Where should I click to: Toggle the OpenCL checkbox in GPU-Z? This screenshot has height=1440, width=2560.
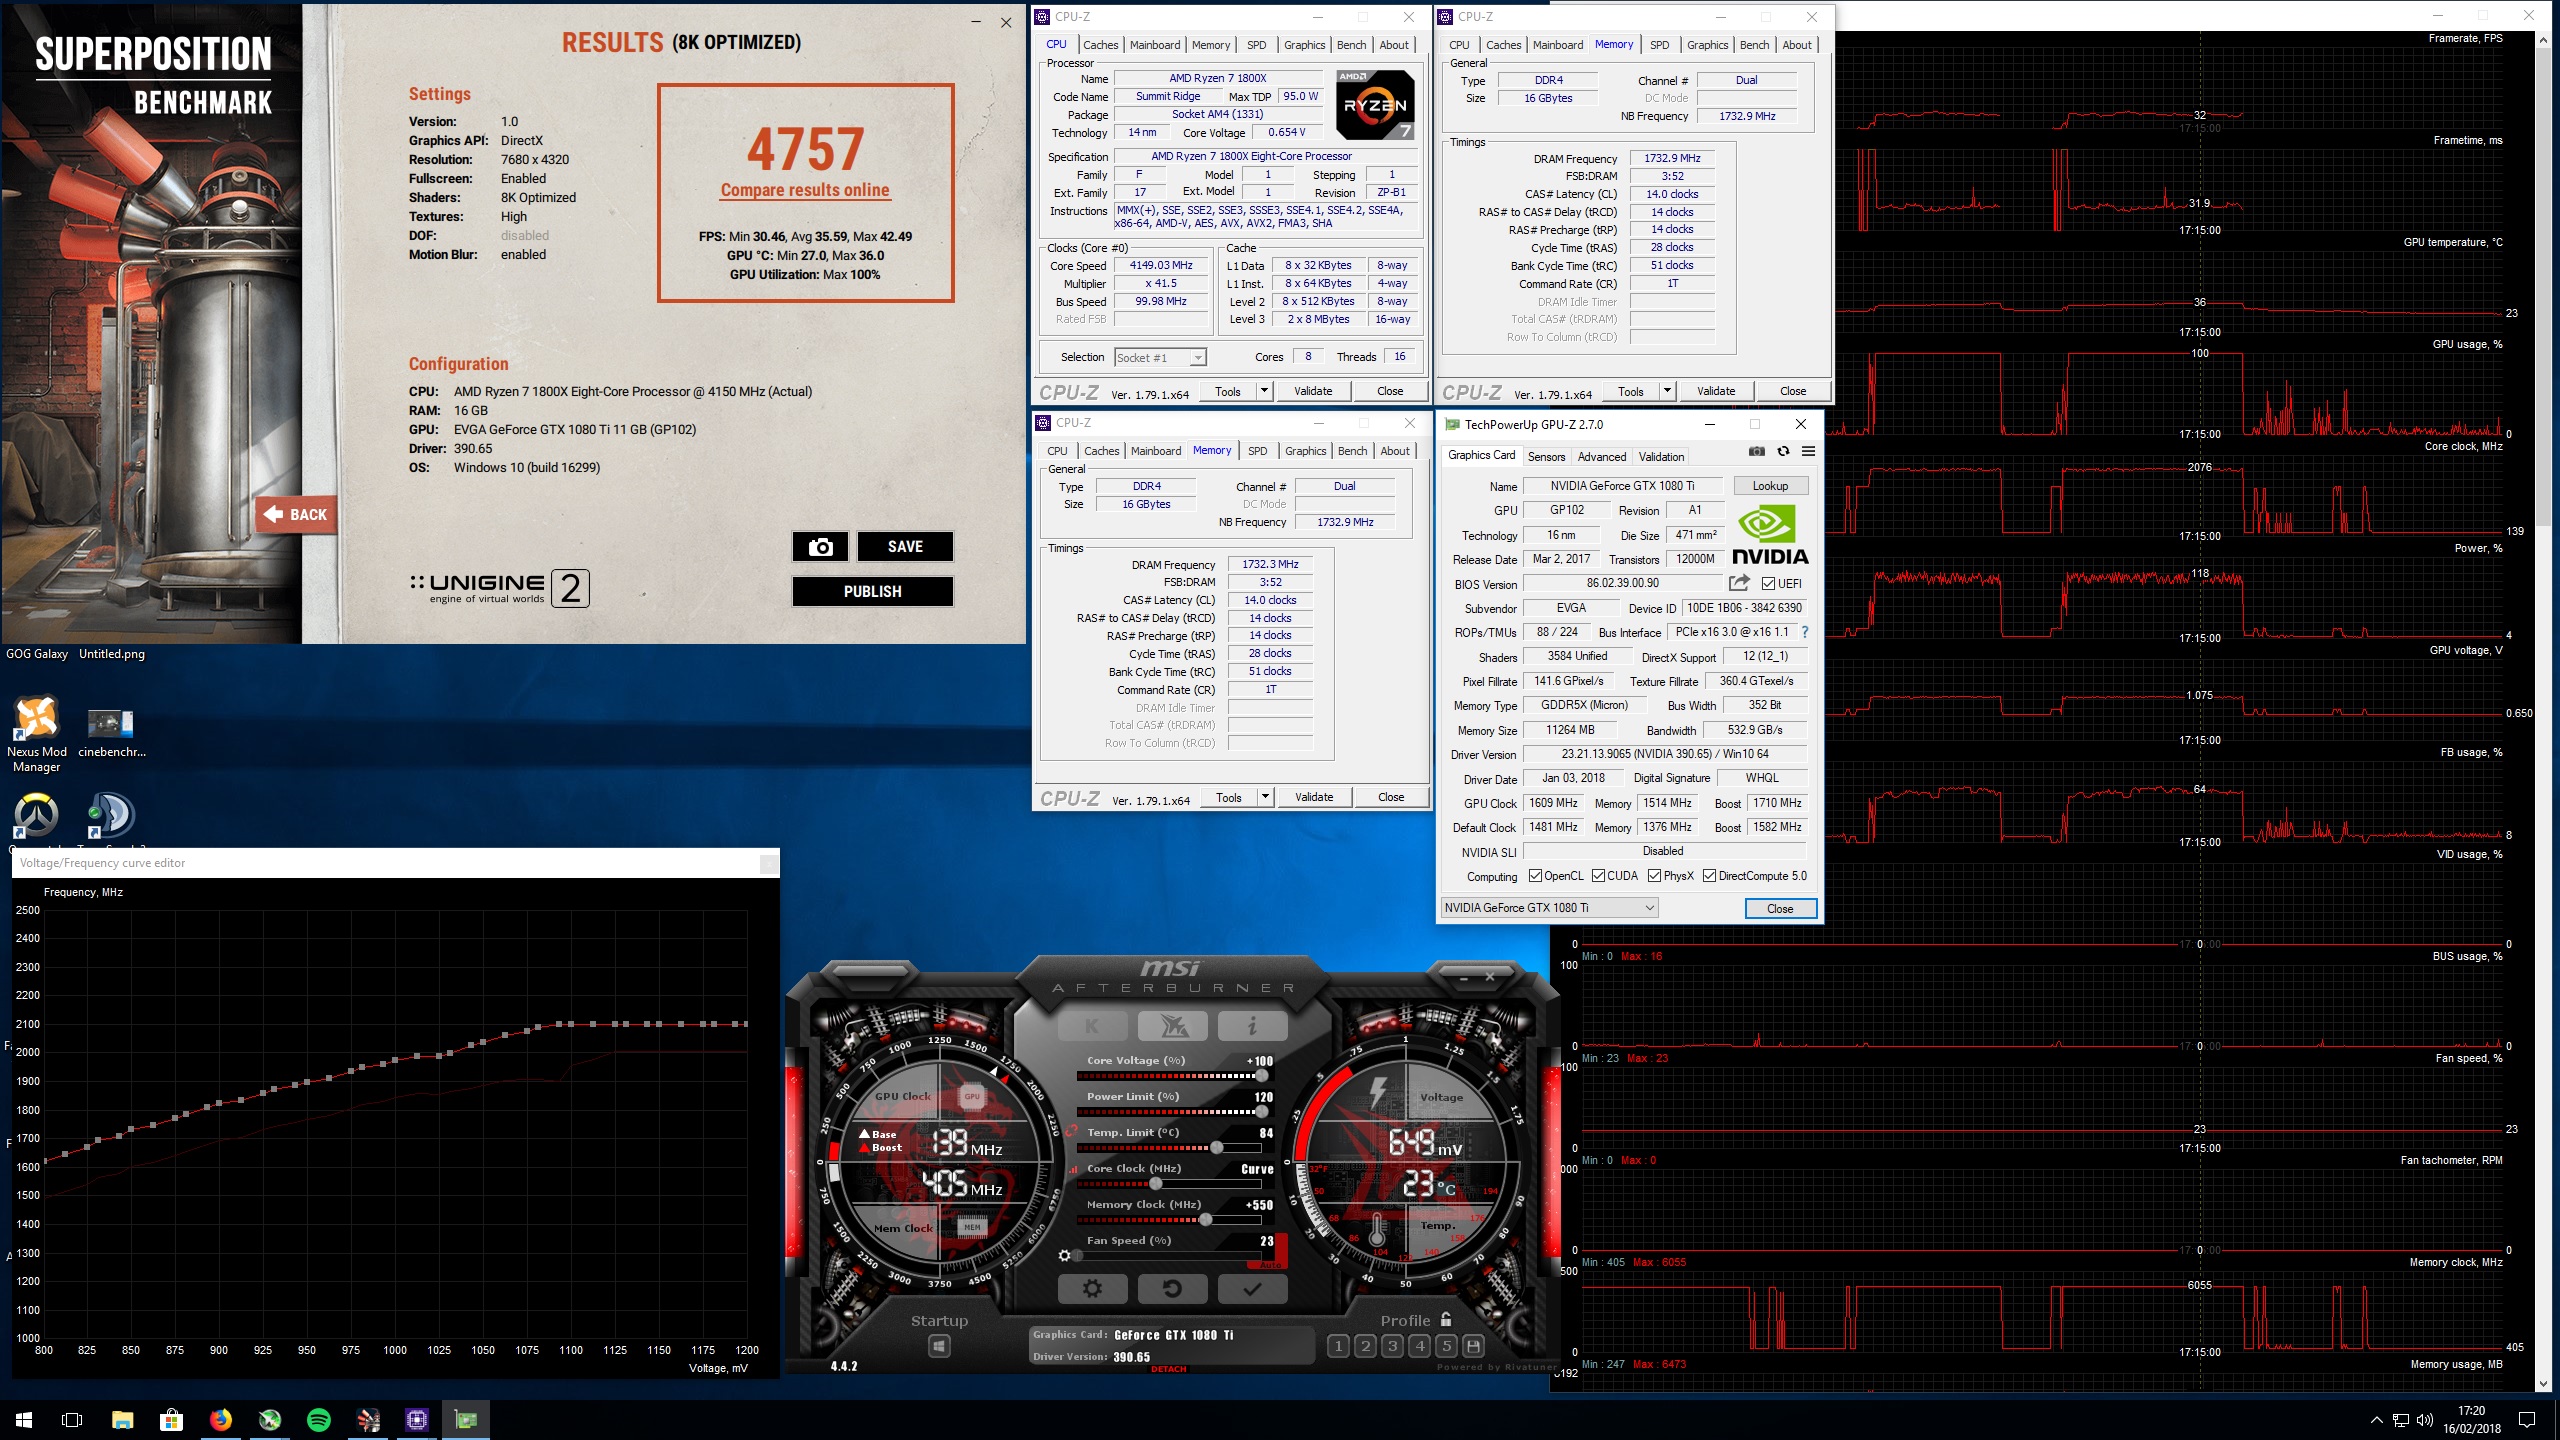1535,876
